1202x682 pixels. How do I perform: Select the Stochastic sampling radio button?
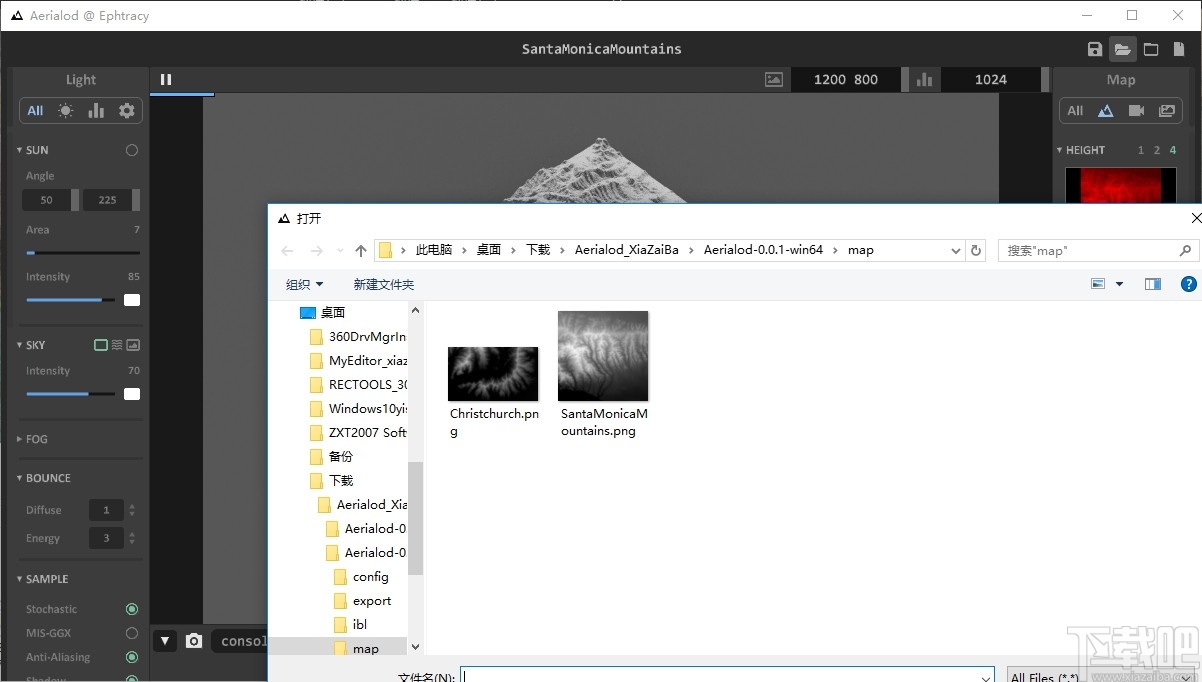click(131, 608)
